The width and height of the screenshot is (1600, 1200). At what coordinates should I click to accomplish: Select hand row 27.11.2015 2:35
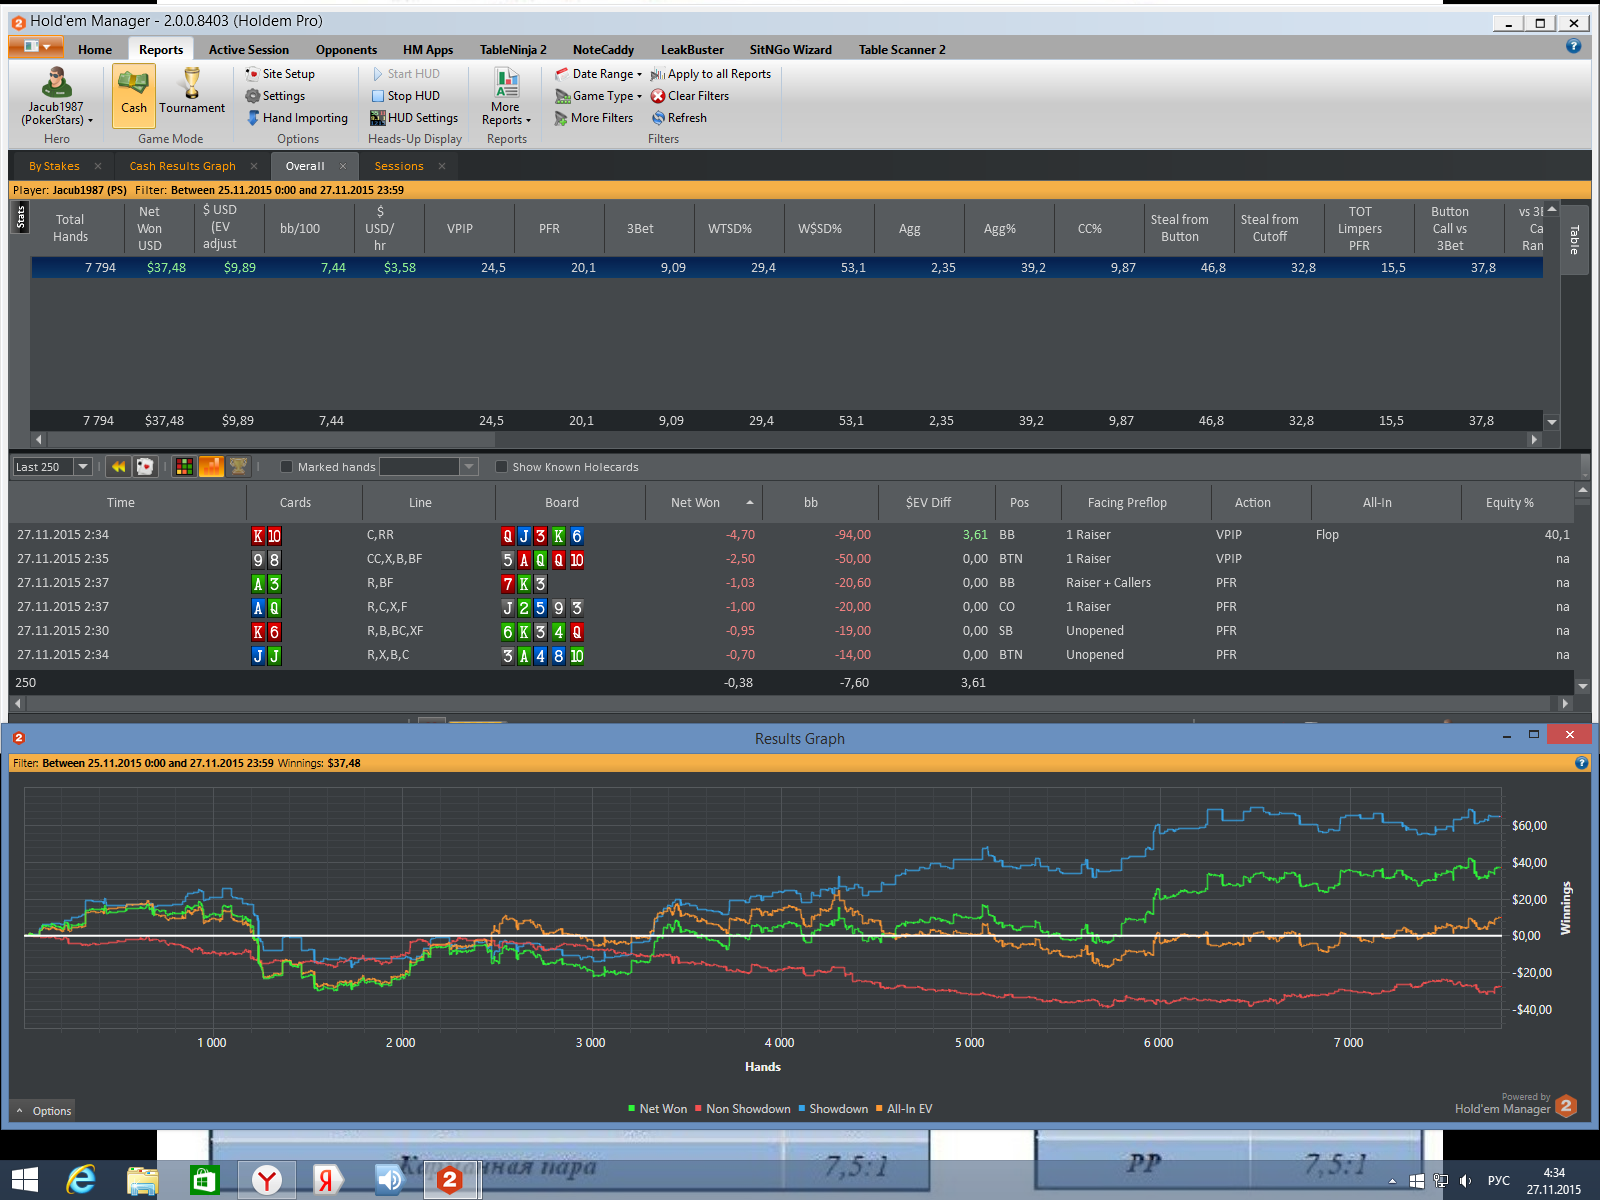(x=791, y=559)
